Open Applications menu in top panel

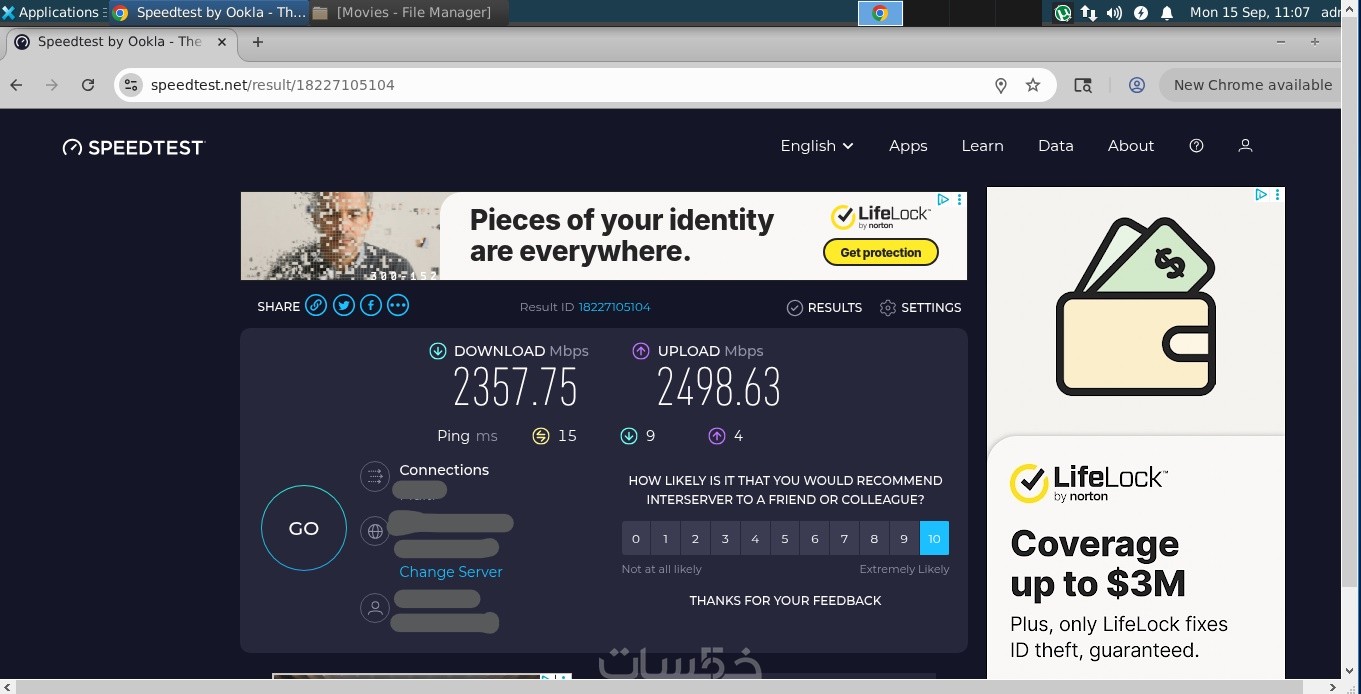pos(52,13)
